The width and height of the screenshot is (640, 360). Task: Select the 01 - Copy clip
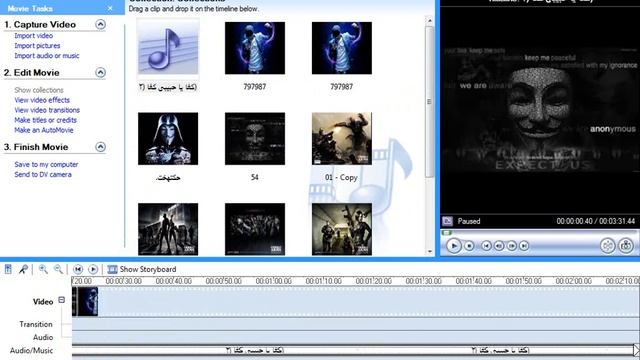[x=342, y=139]
